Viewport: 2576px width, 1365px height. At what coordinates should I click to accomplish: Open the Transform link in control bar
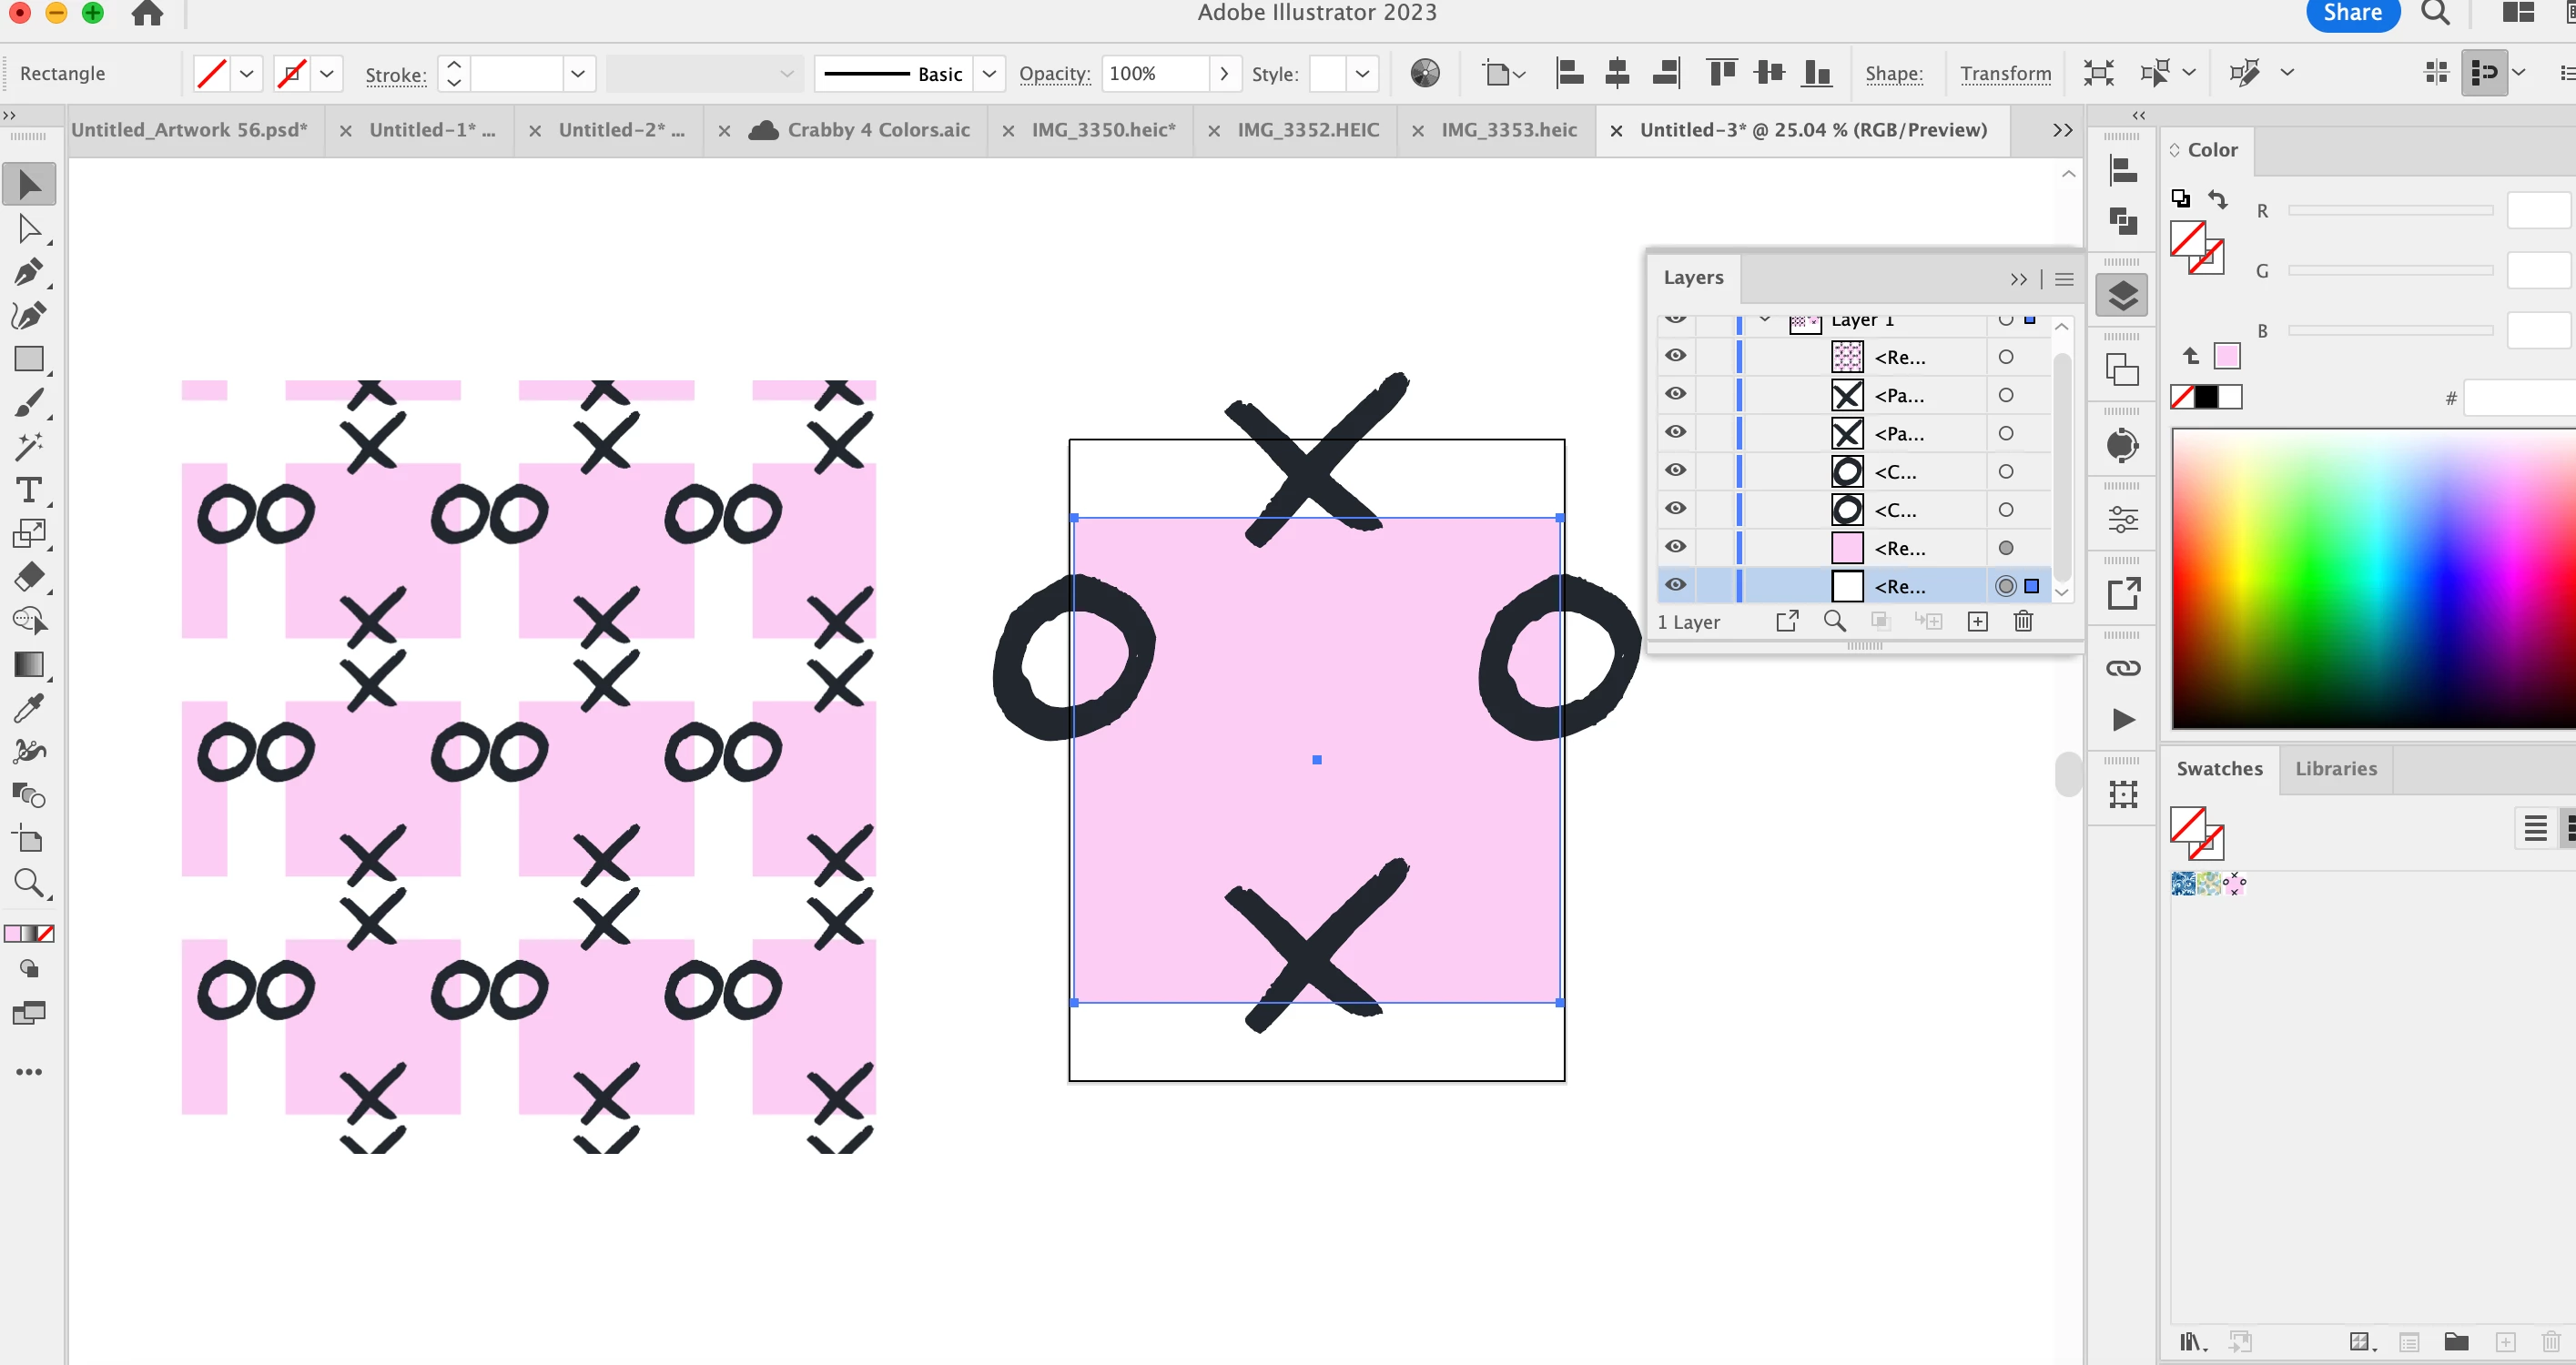[2005, 73]
